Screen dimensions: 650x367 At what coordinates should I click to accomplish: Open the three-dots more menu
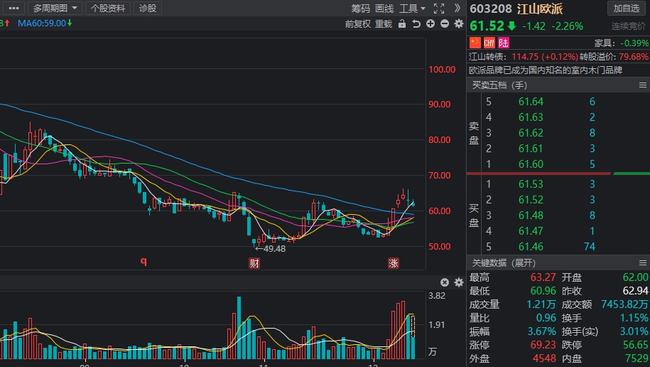tap(13, 8)
